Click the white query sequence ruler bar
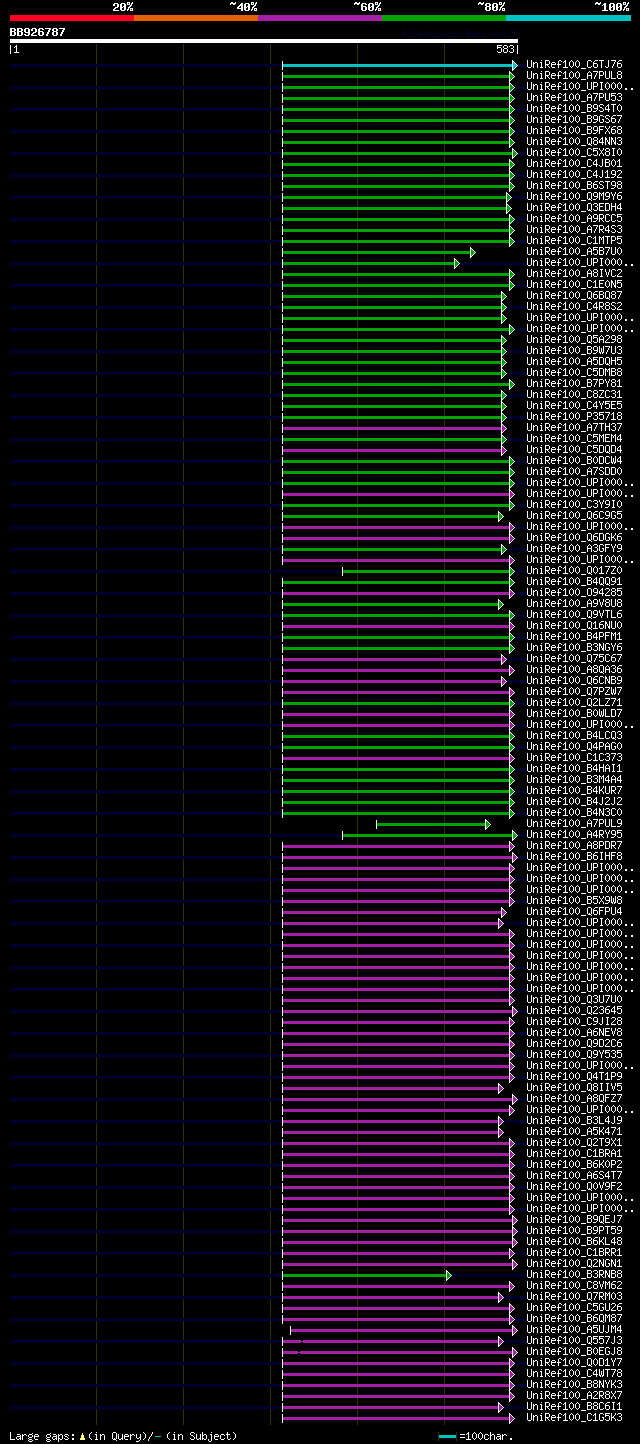The image size is (640, 1444). coord(263,41)
